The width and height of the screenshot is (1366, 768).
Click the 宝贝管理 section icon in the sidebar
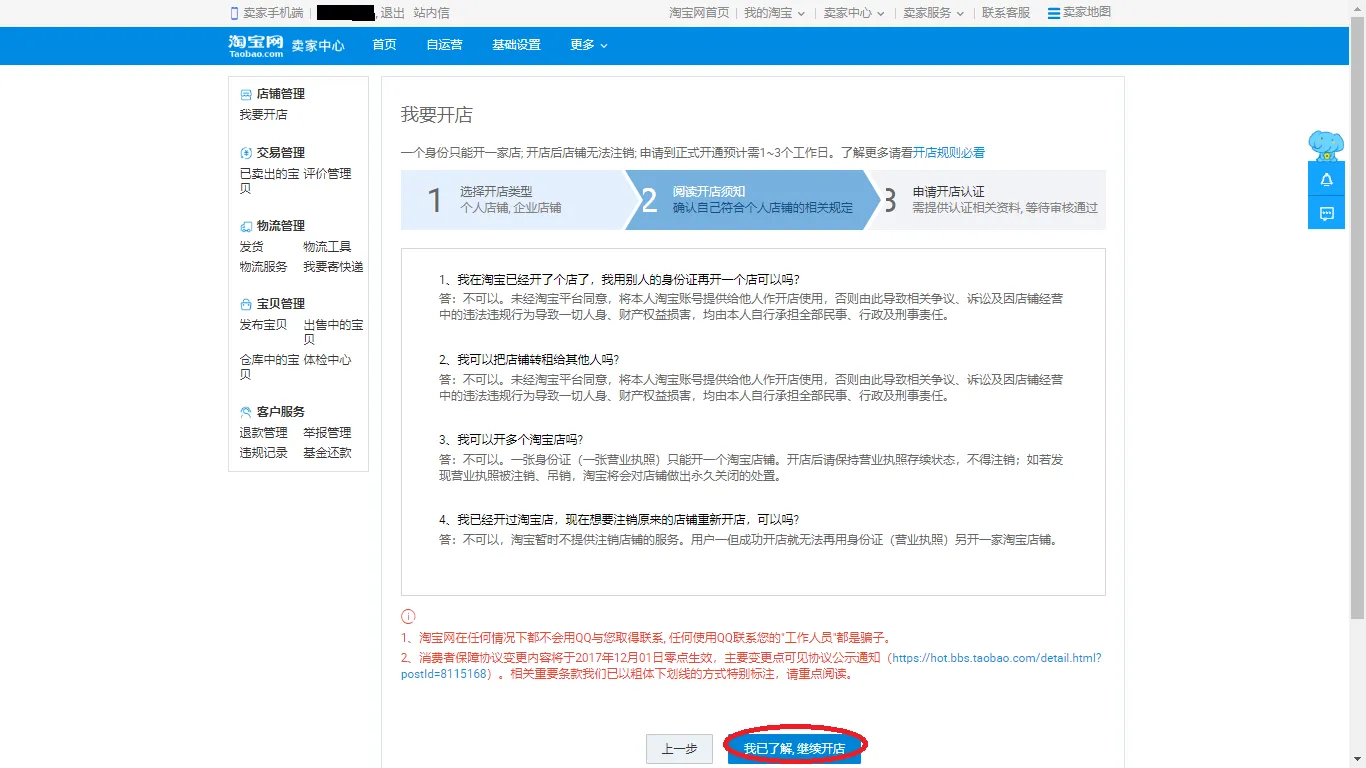coord(246,304)
